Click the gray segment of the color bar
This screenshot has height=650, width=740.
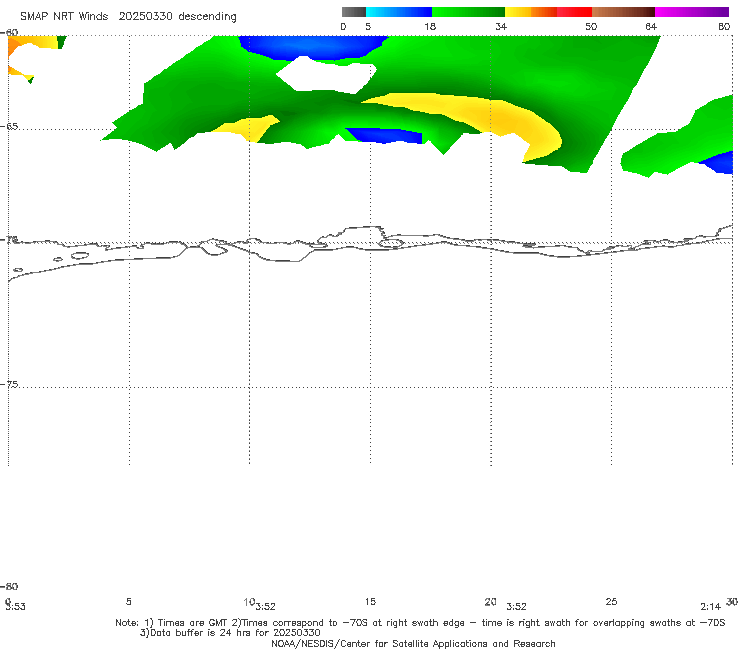[x=353, y=12]
